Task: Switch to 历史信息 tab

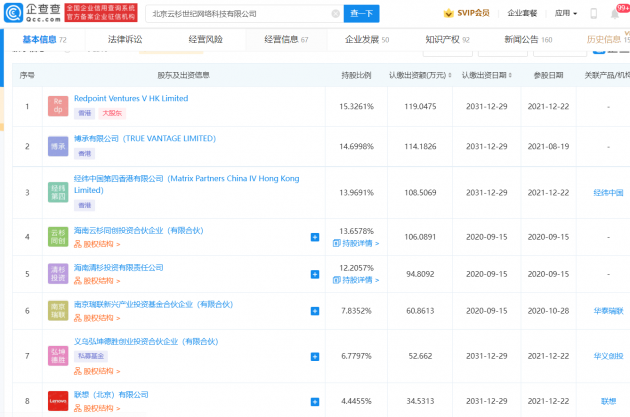Action: 608,39
